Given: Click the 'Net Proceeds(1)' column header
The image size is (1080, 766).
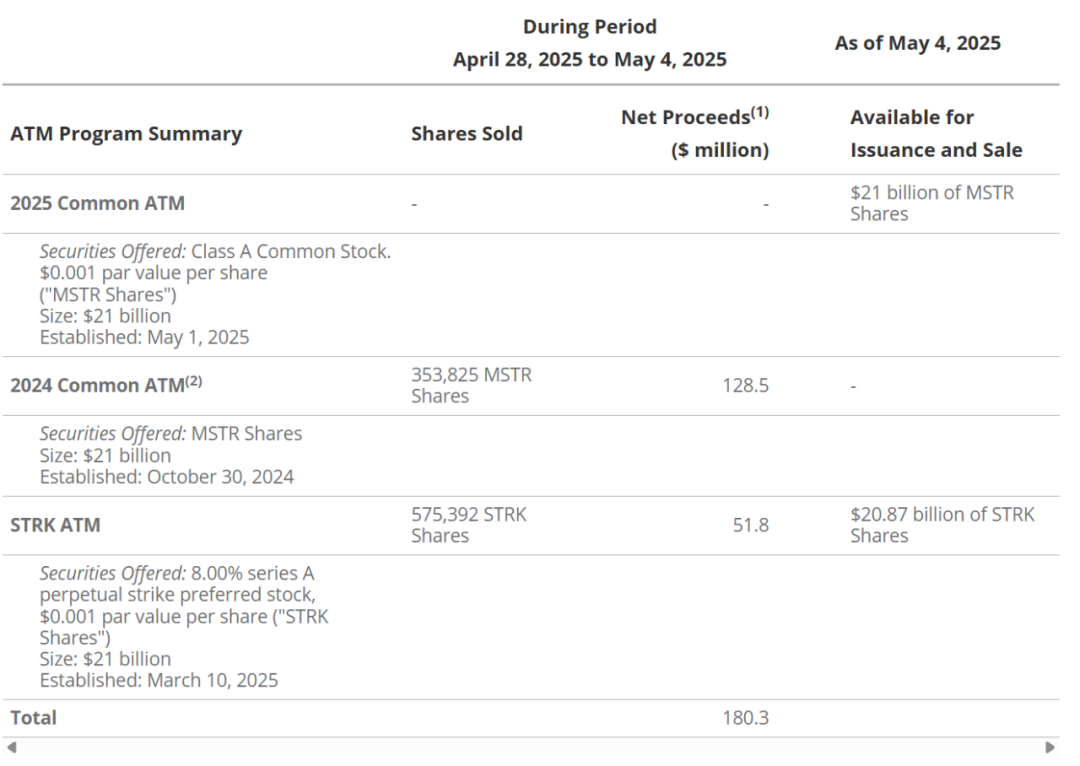Looking at the screenshot, I should coord(695,116).
